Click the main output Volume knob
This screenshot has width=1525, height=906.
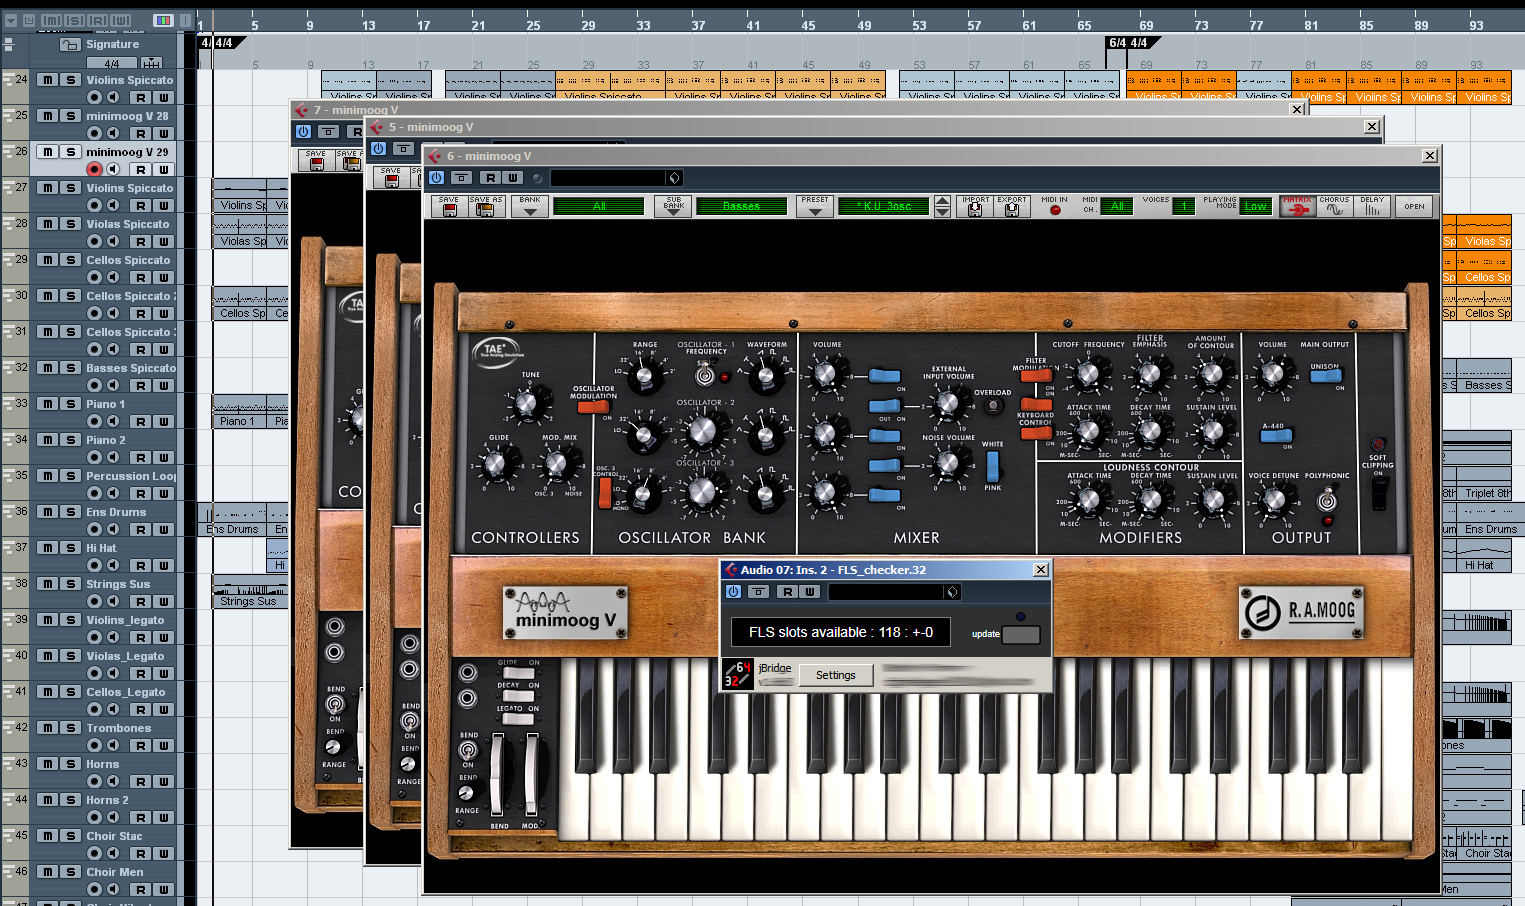coord(1273,375)
